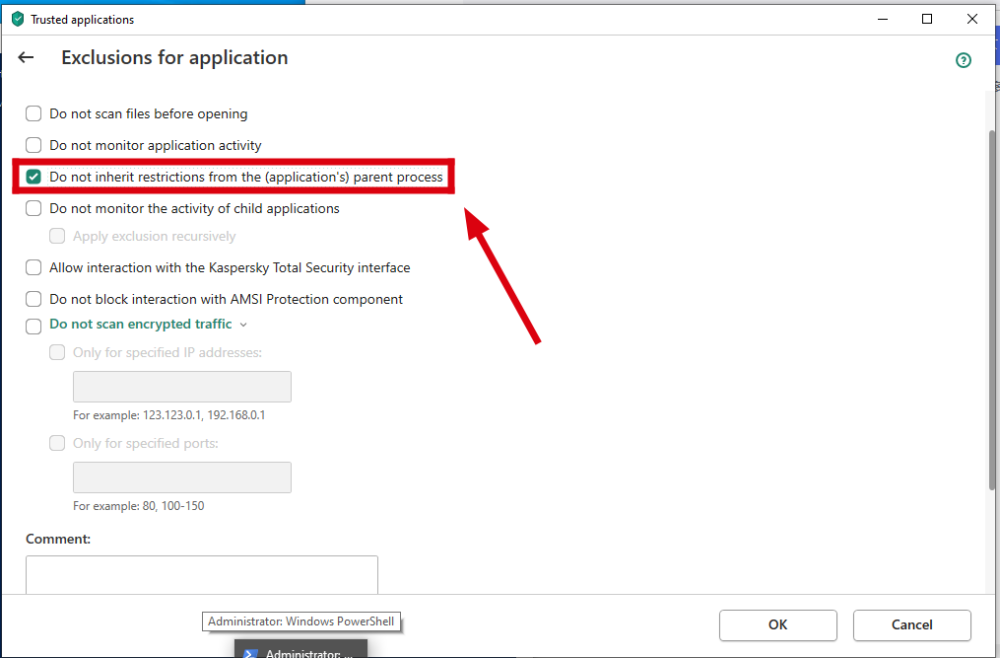This screenshot has height=658, width=1000.
Task: Toggle Apply exclusion recursively checkbox
Action: point(57,236)
